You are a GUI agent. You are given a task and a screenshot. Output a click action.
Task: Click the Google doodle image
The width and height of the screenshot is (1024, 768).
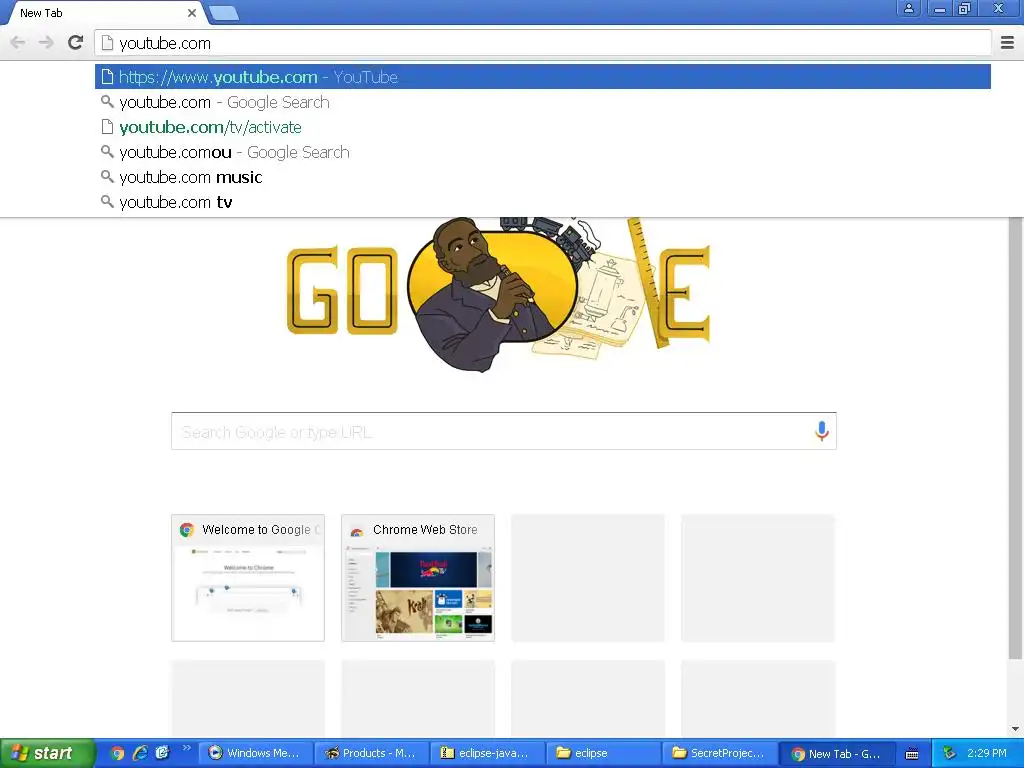(x=499, y=294)
